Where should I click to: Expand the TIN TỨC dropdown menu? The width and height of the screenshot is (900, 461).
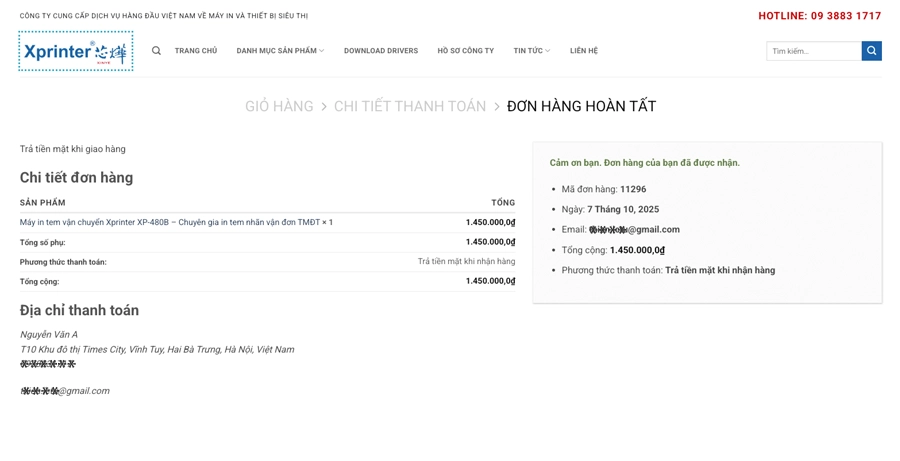pyautogui.click(x=531, y=51)
